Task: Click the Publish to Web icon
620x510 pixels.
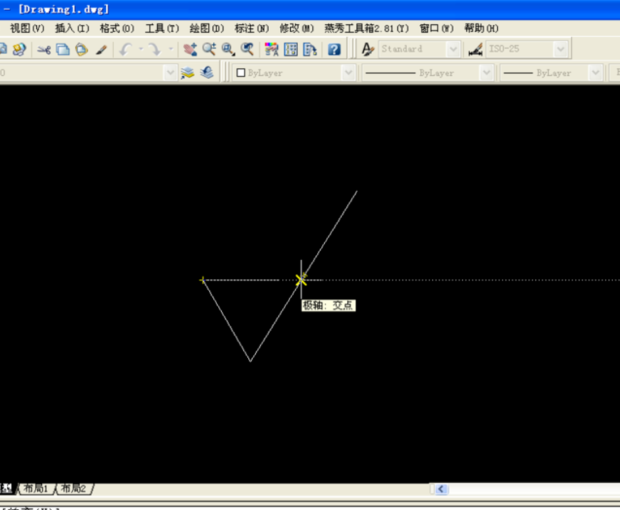Action: pyautogui.click(x=19, y=49)
